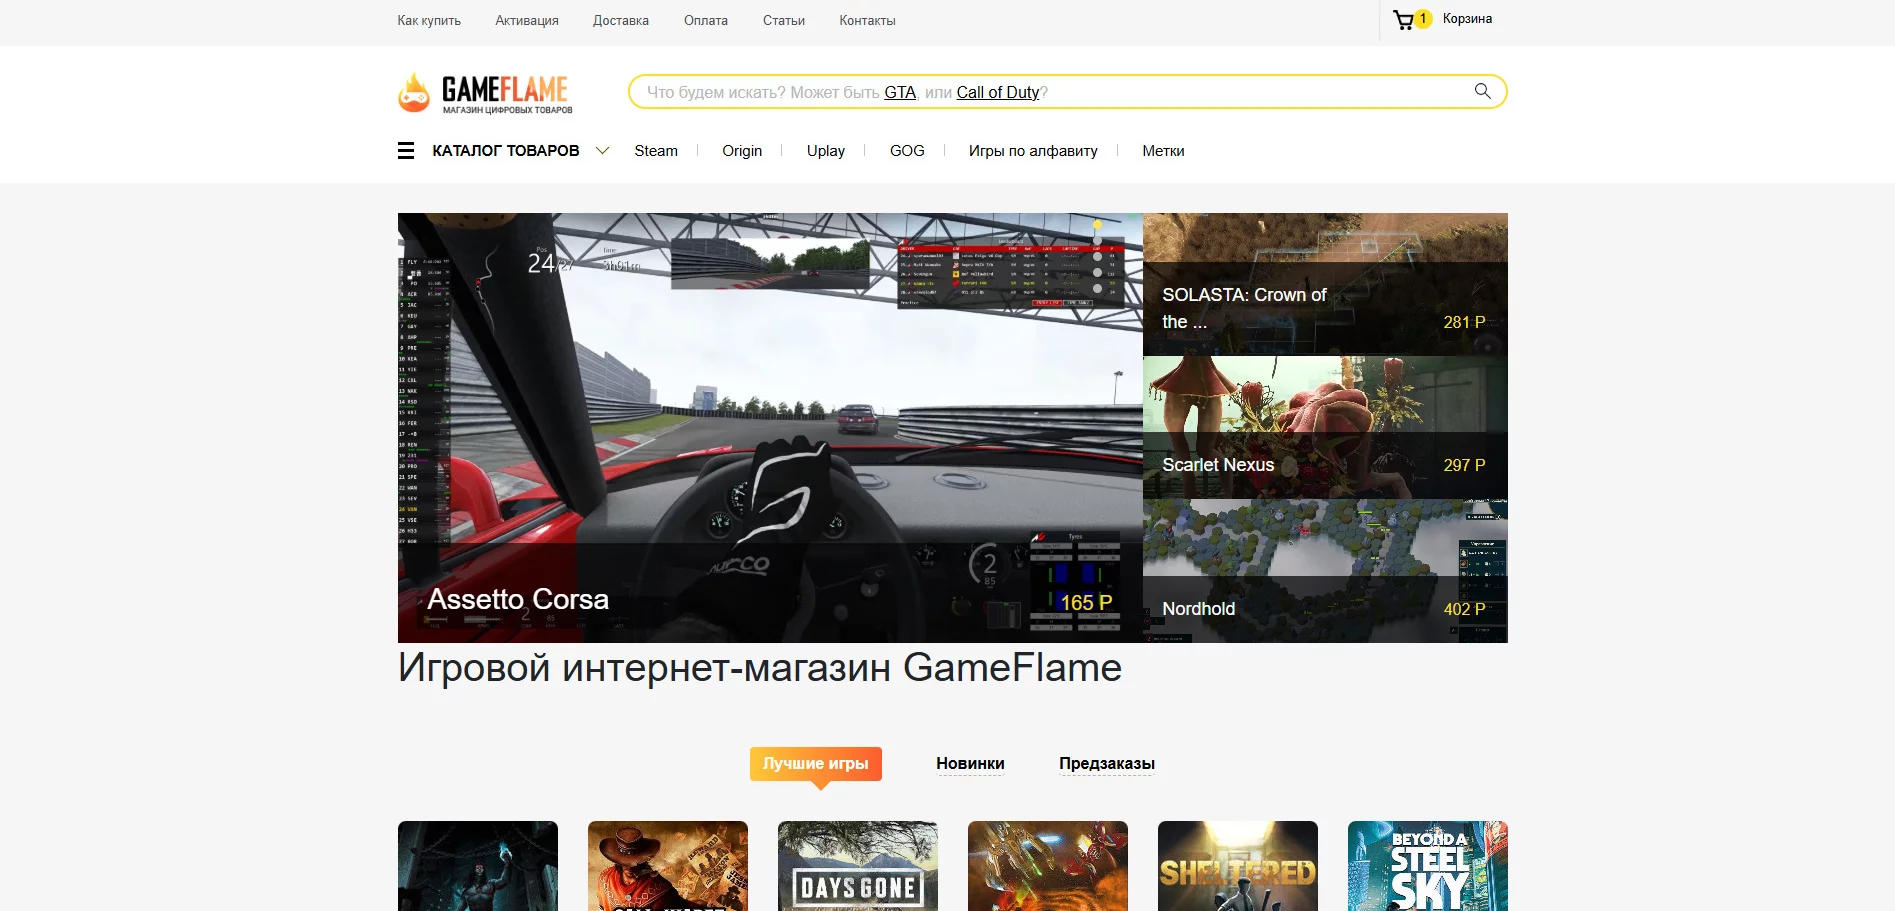1895x911 pixels.
Task: Go to the Активация page
Action: click(527, 20)
